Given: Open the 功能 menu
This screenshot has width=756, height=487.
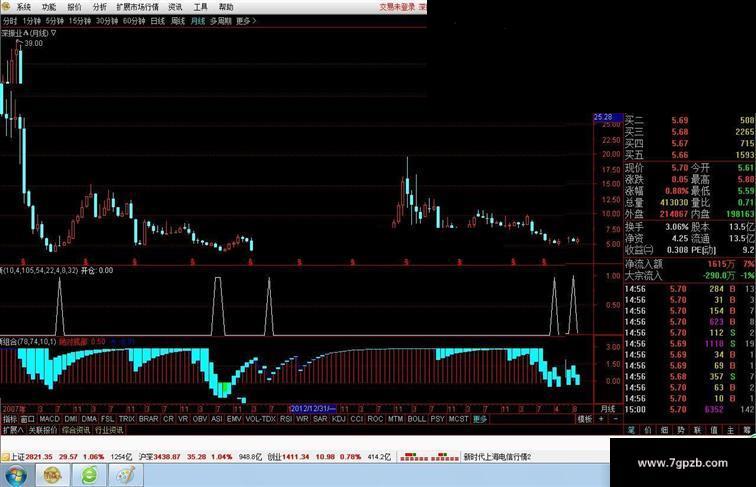Looking at the screenshot, I should coord(49,7).
